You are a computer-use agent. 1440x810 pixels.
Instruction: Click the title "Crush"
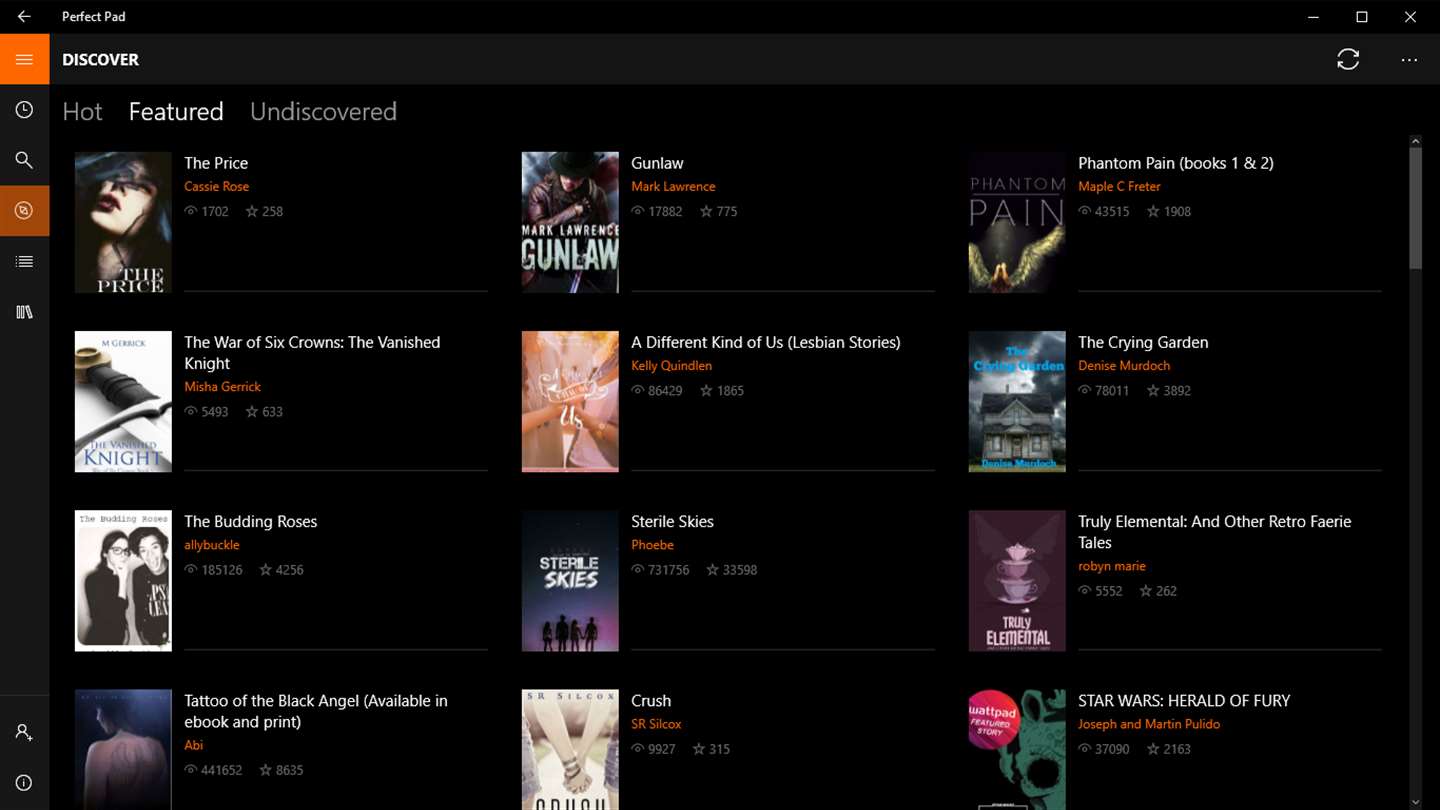pyautogui.click(x=651, y=701)
